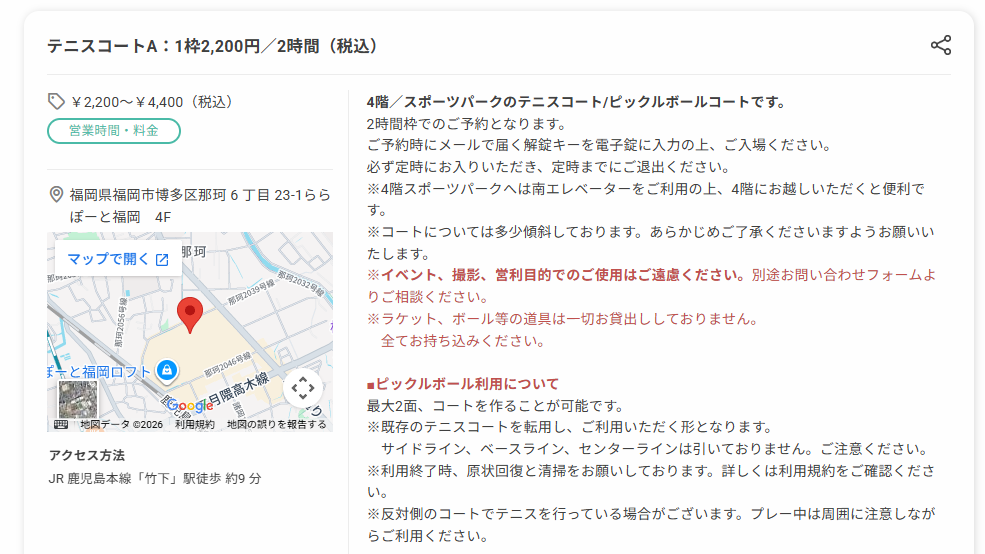Click the 利用規約 link on the map

click(195, 425)
